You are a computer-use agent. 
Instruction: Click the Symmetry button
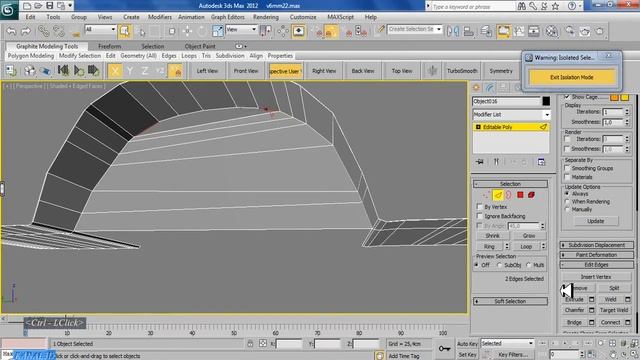(x=501, y=71)
